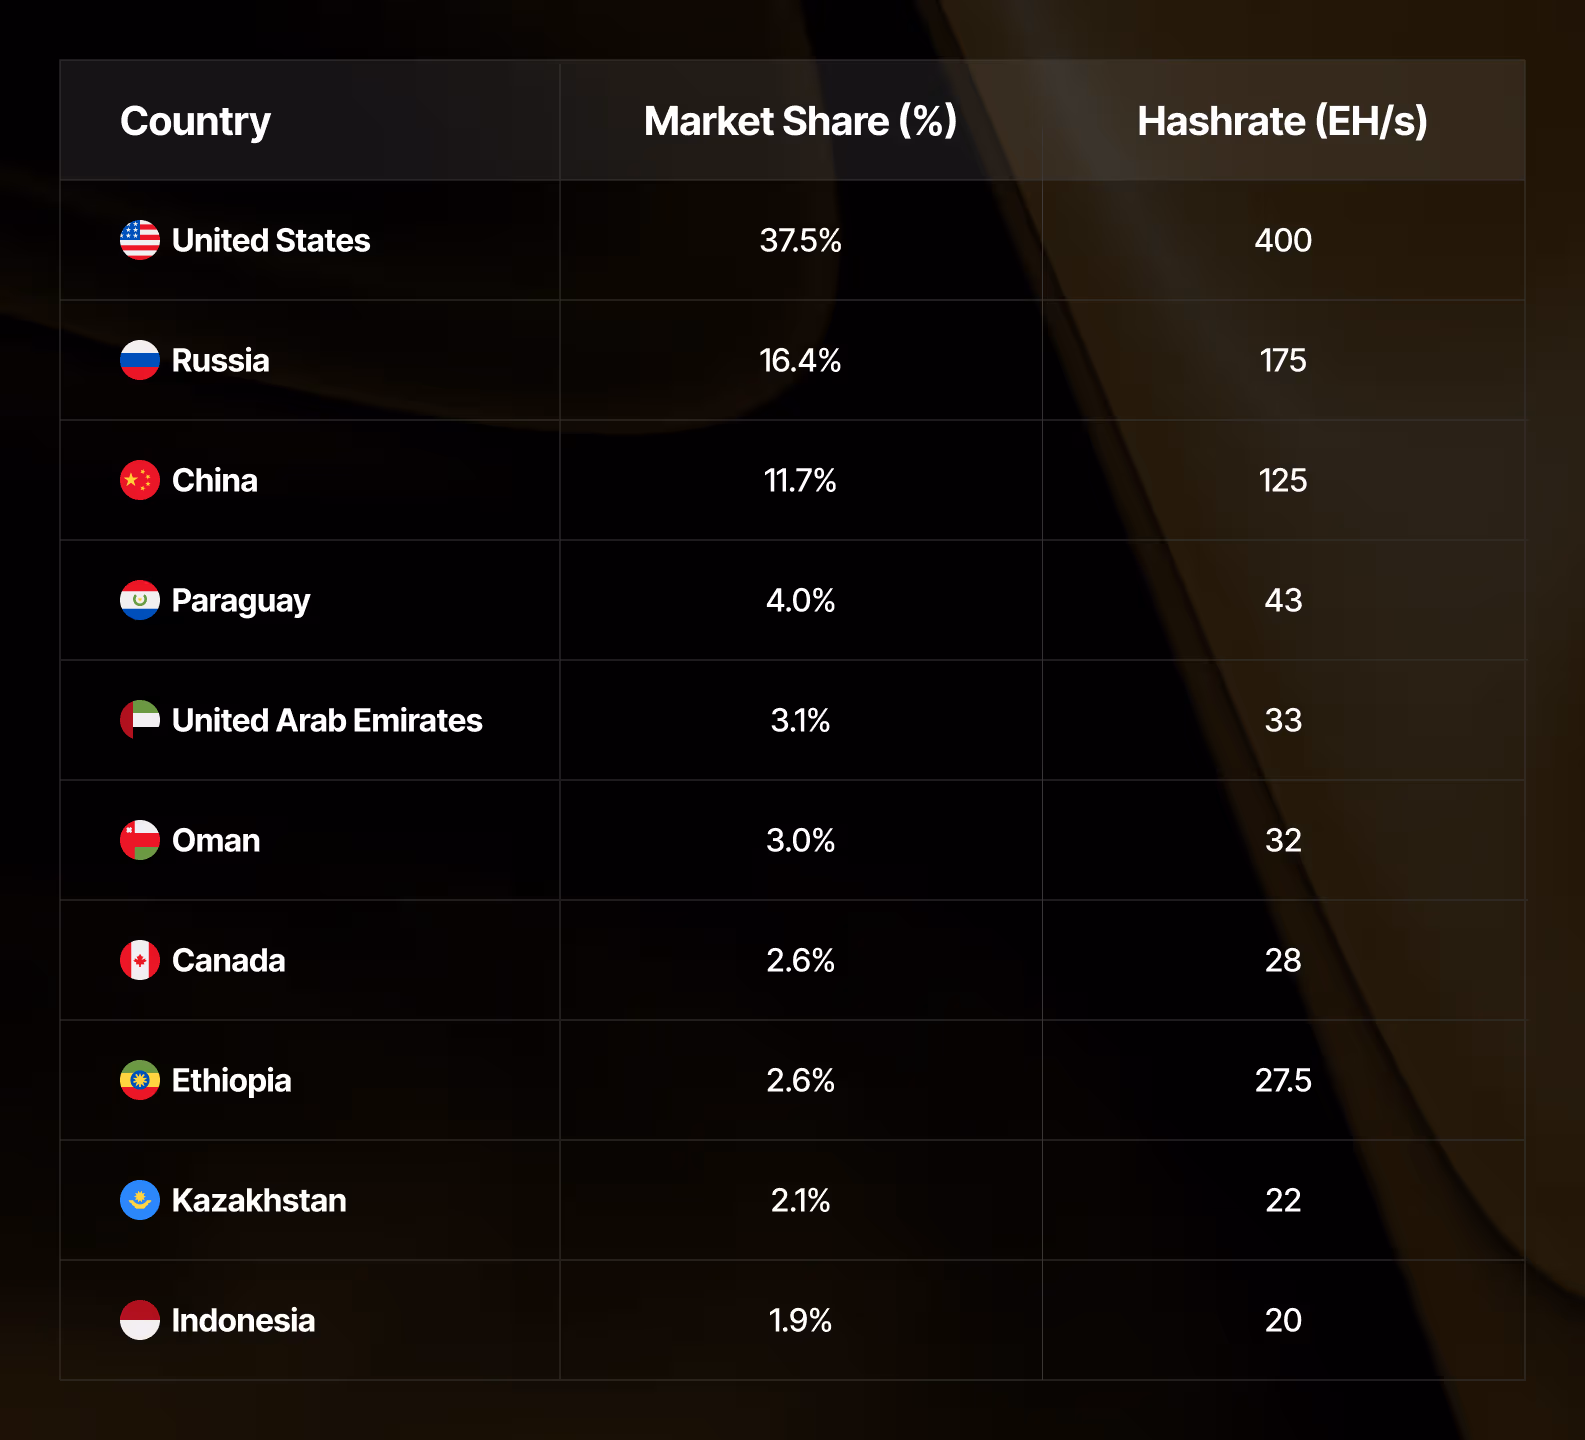
Task: Select the 37.5% market share cell
Action: 800,240
